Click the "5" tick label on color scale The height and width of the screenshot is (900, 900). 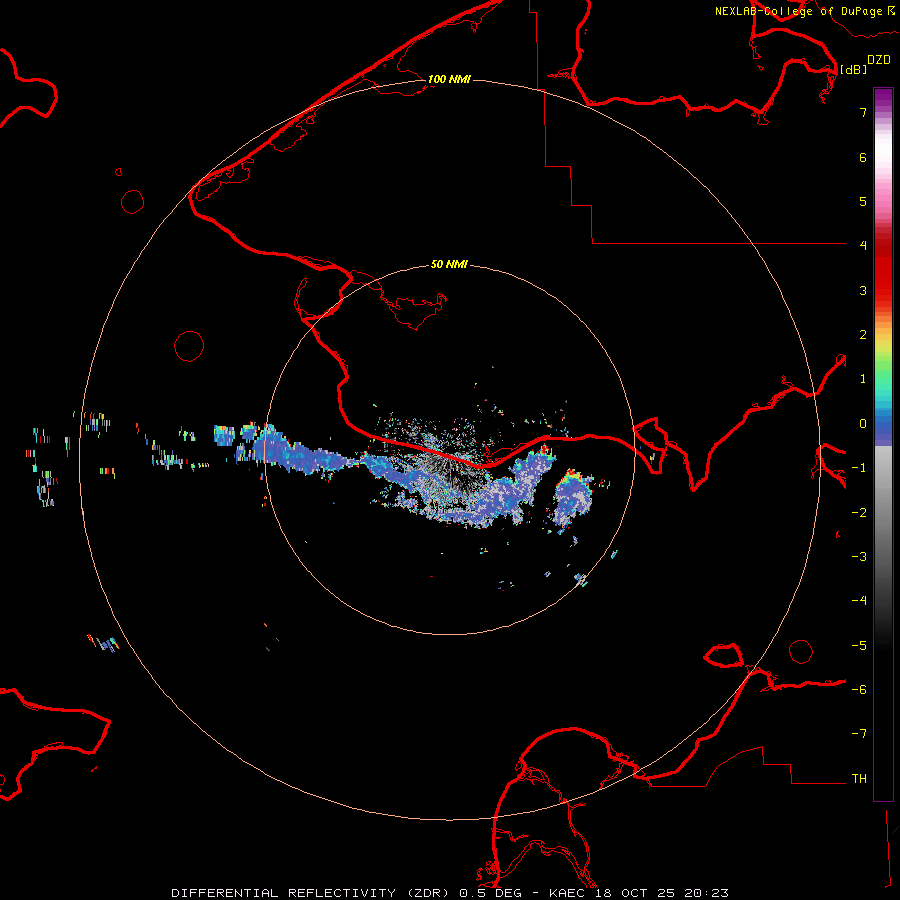(863, 201)
